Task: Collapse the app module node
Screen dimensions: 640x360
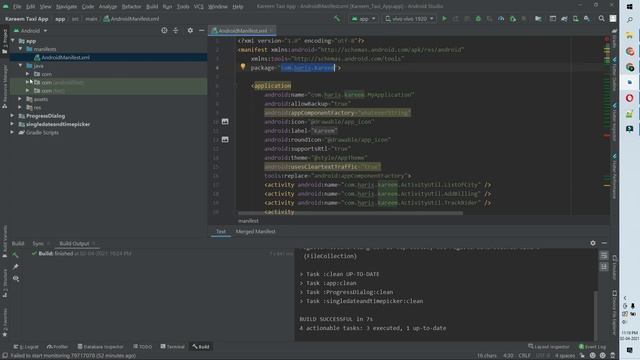Action: (13, 41)
